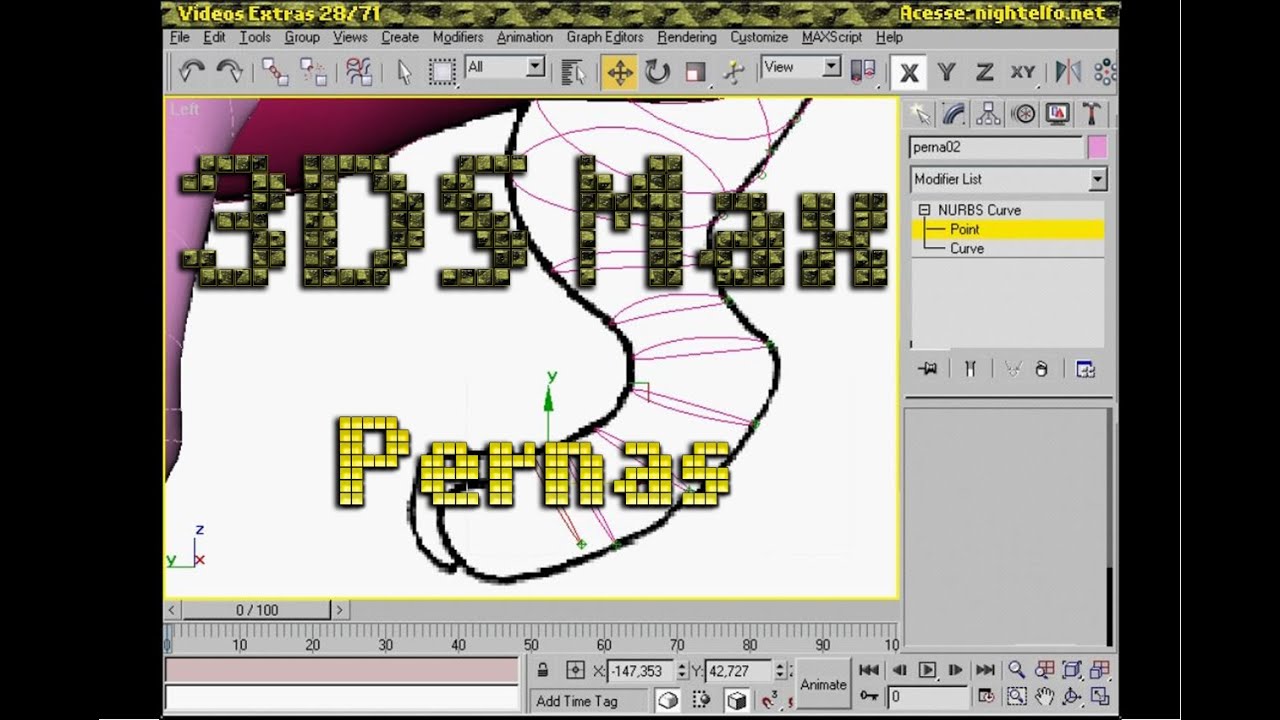Click Y coordinate spinner arrows
The image size is (1280, 720).
[780, 671]
